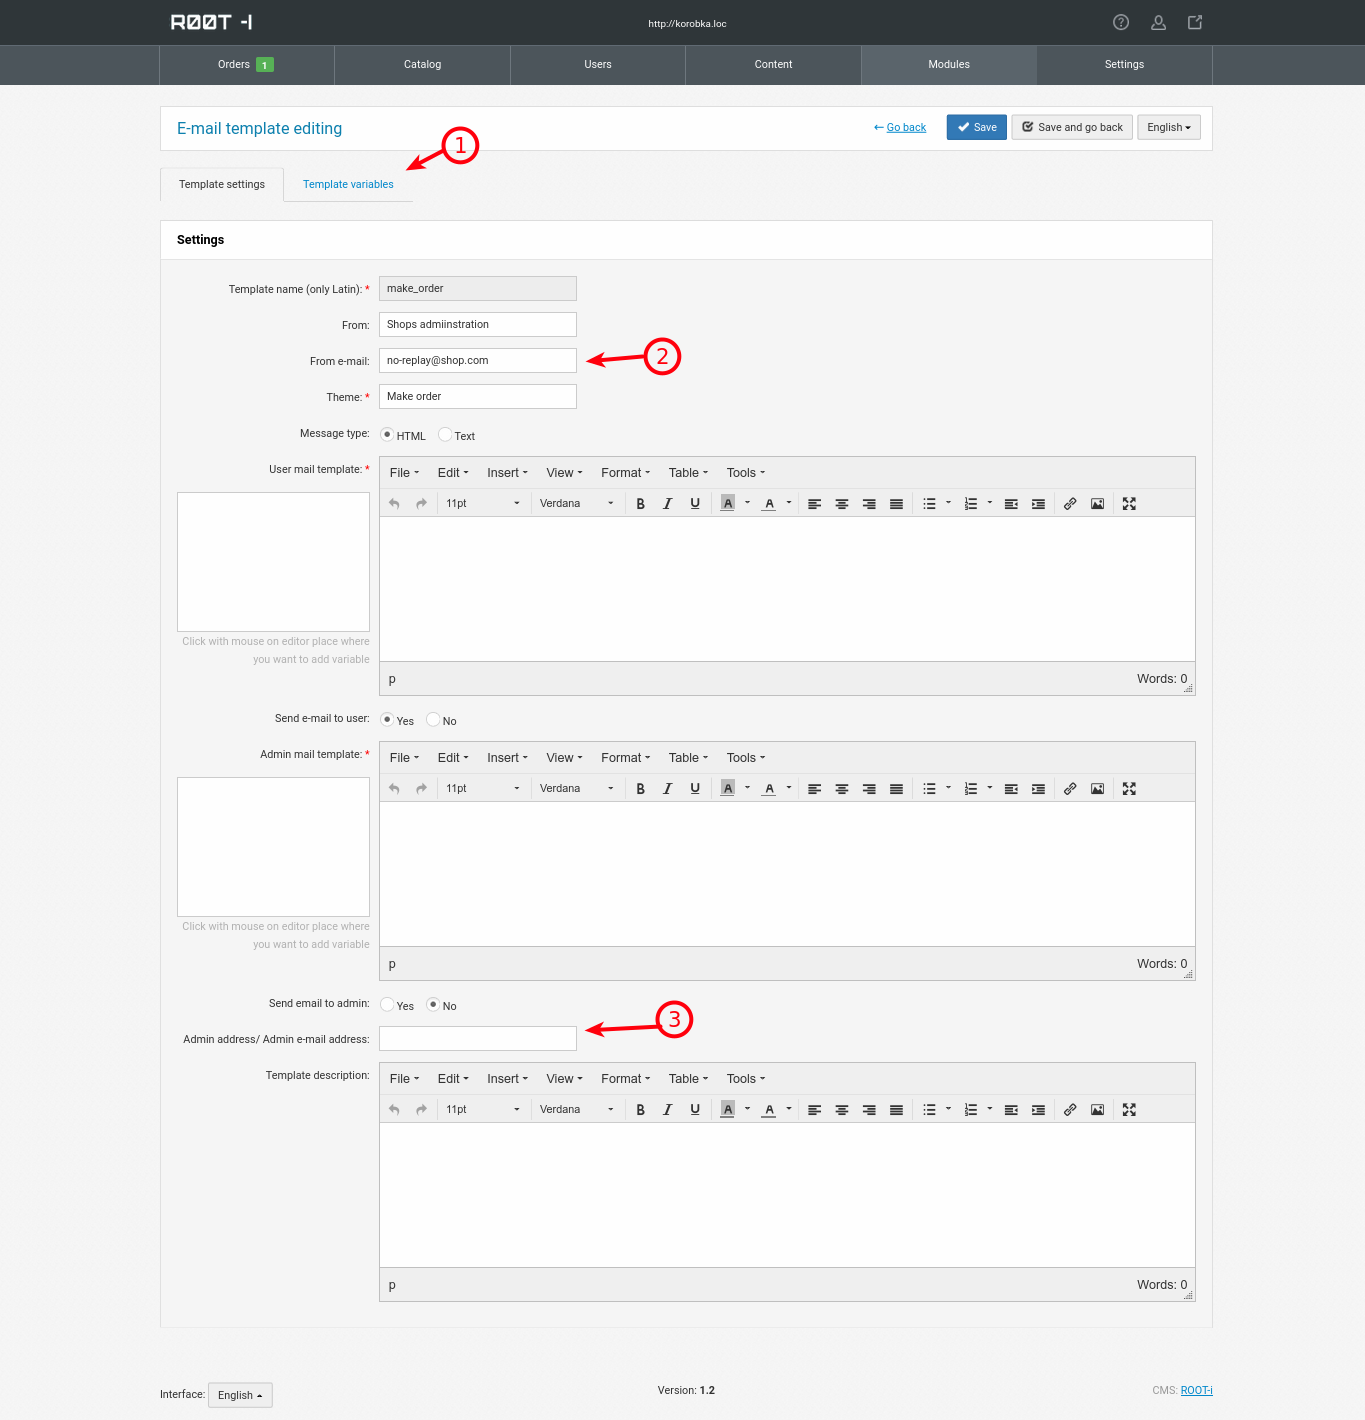This screenshot has width=1365, height=1420.
Task: Pick text color in User mail editor
Action: [769, 504]
